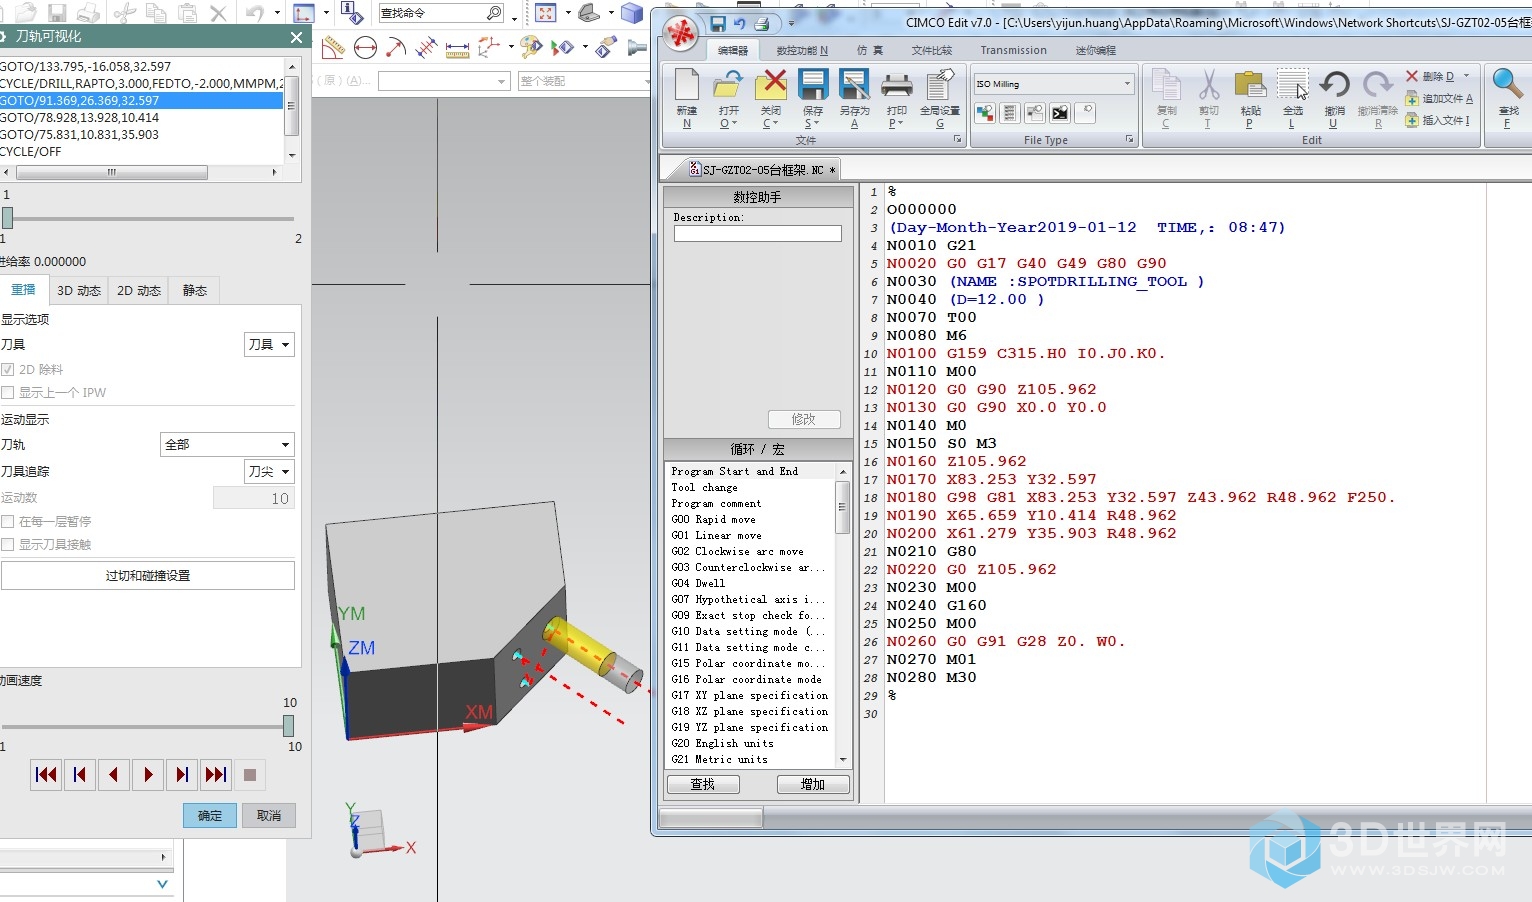Screen dimensions: 1532x902
Task: Click the Select All (全选) icon
Action: (1292, 86)
